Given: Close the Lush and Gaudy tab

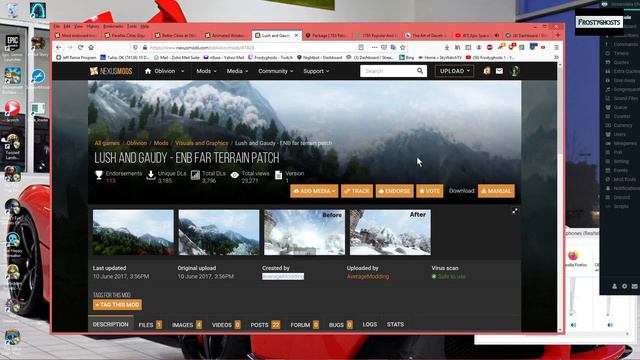Looking at the screenshot, I should pos(296,36).
